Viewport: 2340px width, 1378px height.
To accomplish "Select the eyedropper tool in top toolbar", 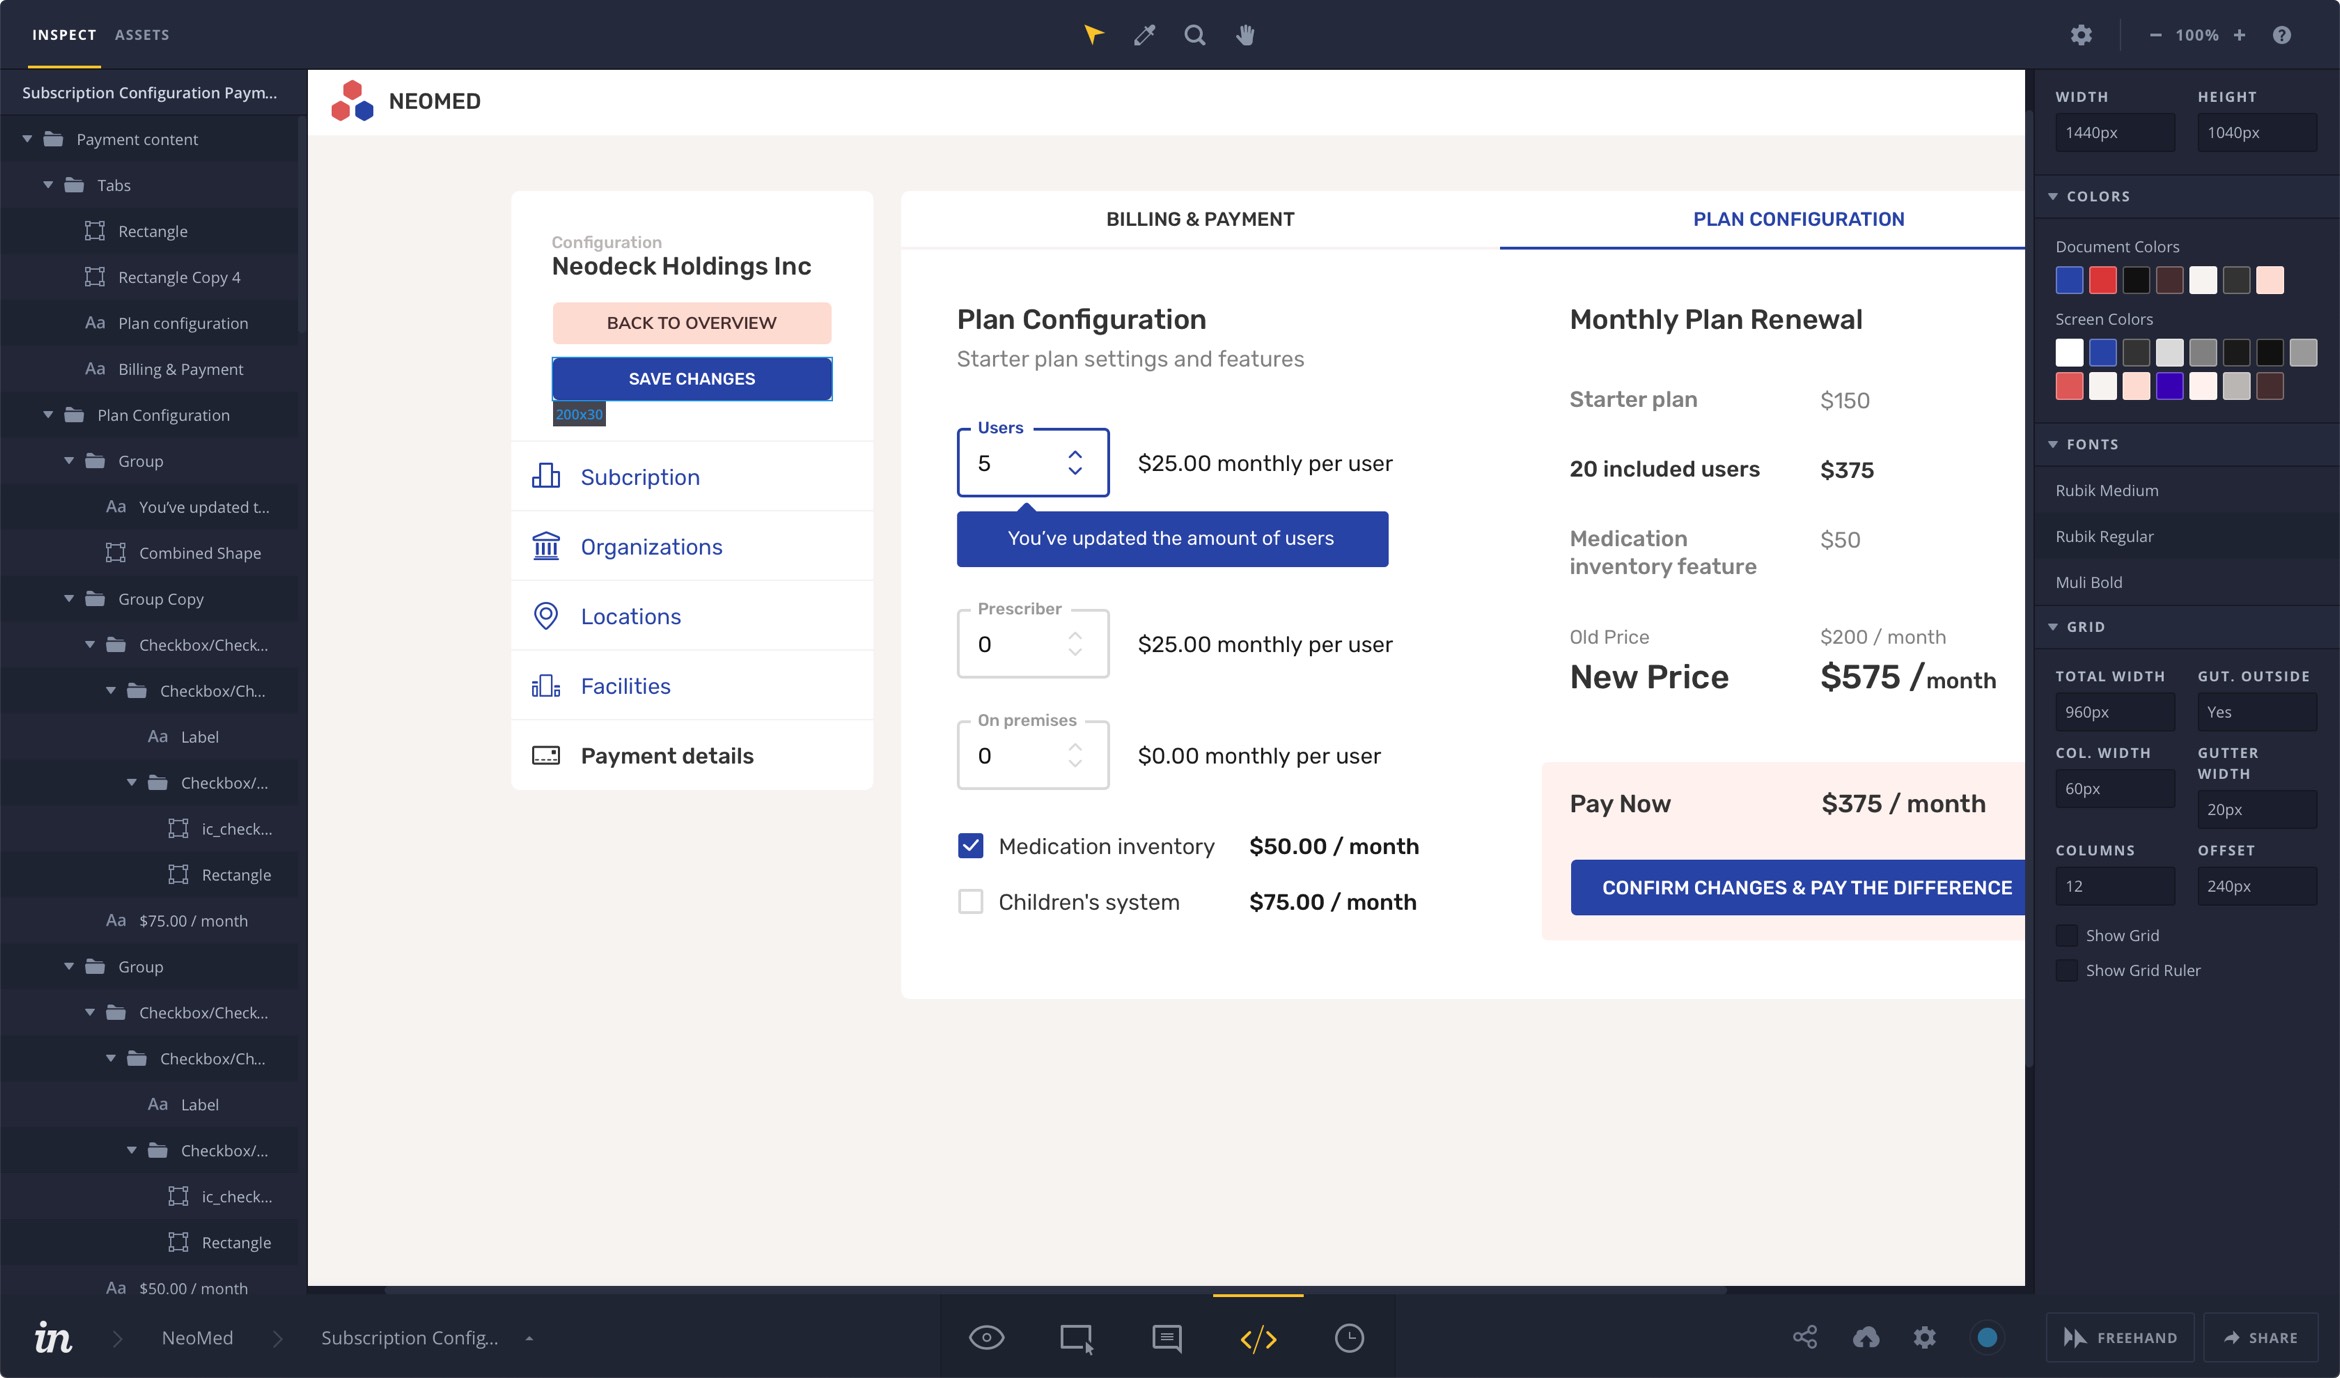I will click(1144, 35).
